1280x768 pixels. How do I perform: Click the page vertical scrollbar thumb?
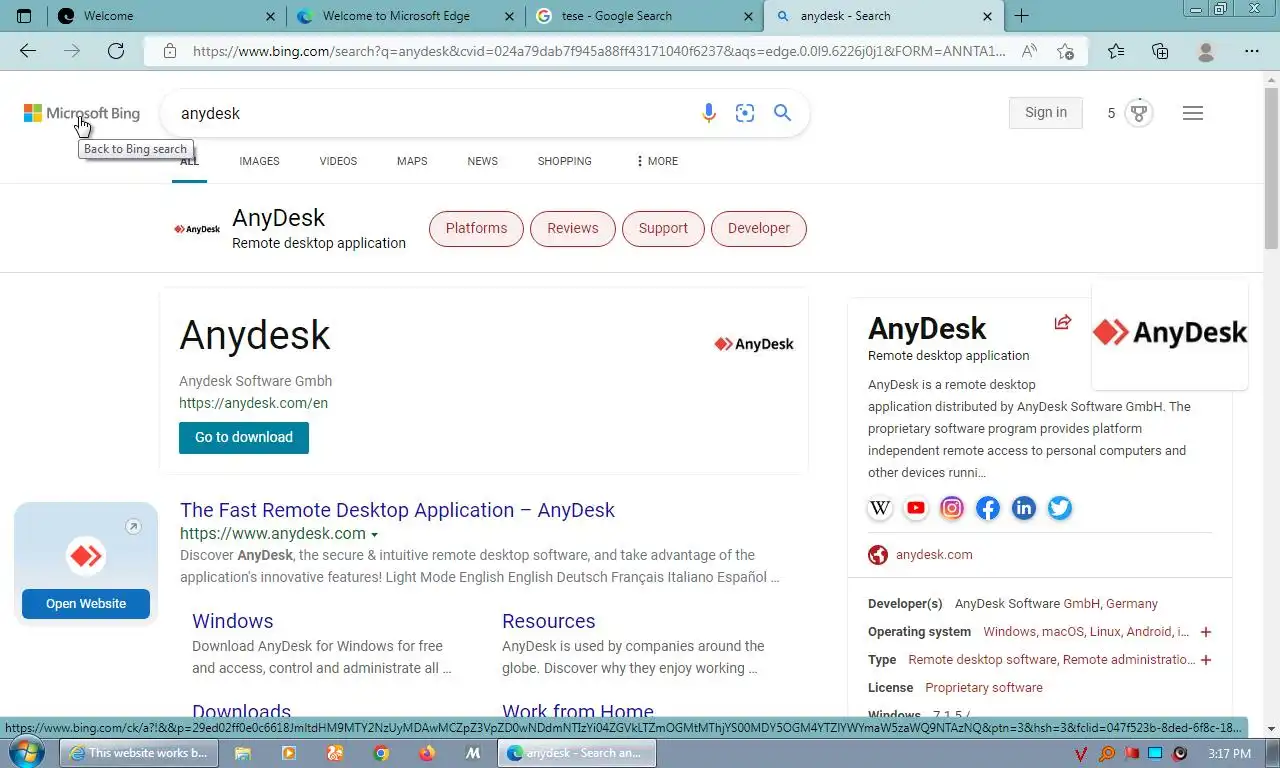tap(1271, 168)
